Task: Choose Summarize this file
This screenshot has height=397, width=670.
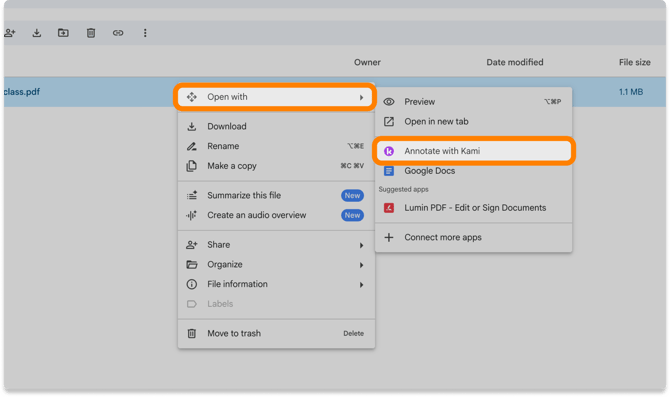Action: point(276,195)
